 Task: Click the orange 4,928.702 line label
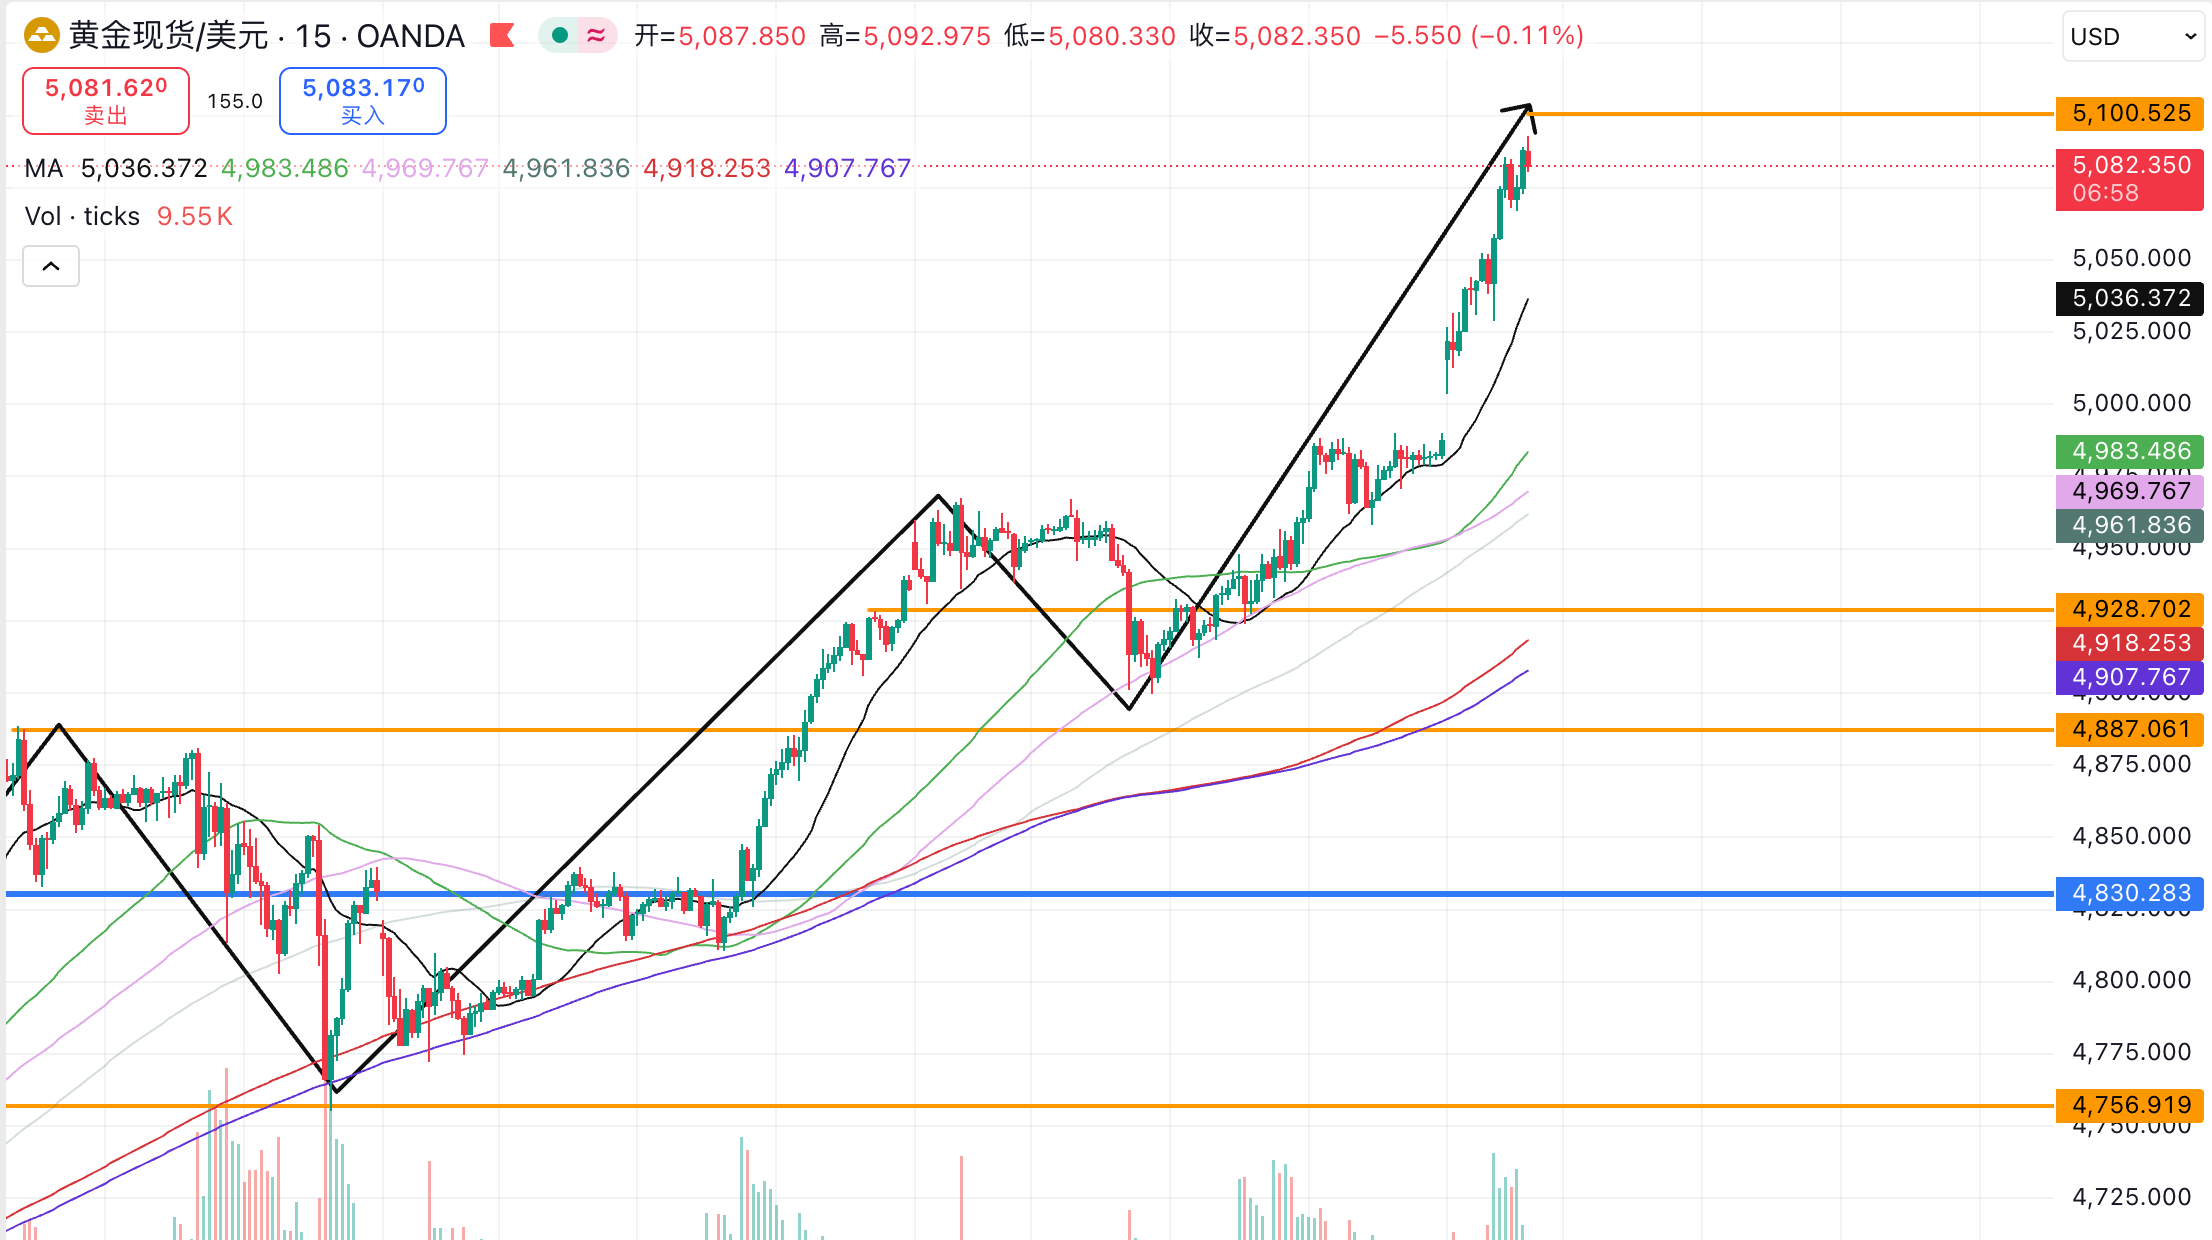point(2129,608)
